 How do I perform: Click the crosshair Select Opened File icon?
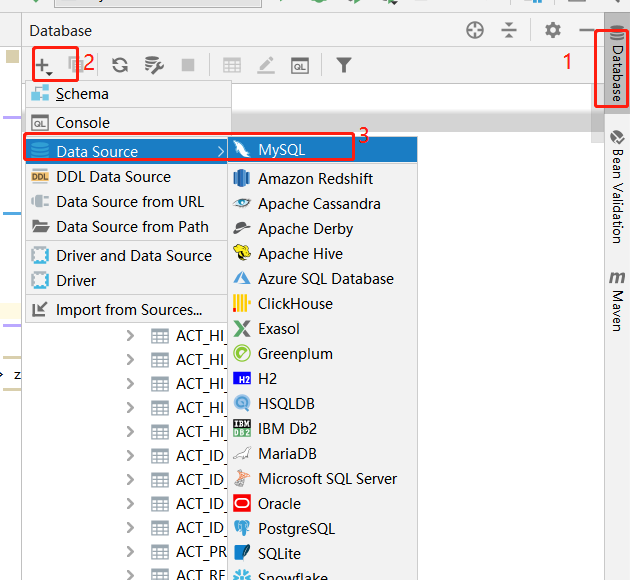pos(475,31)
